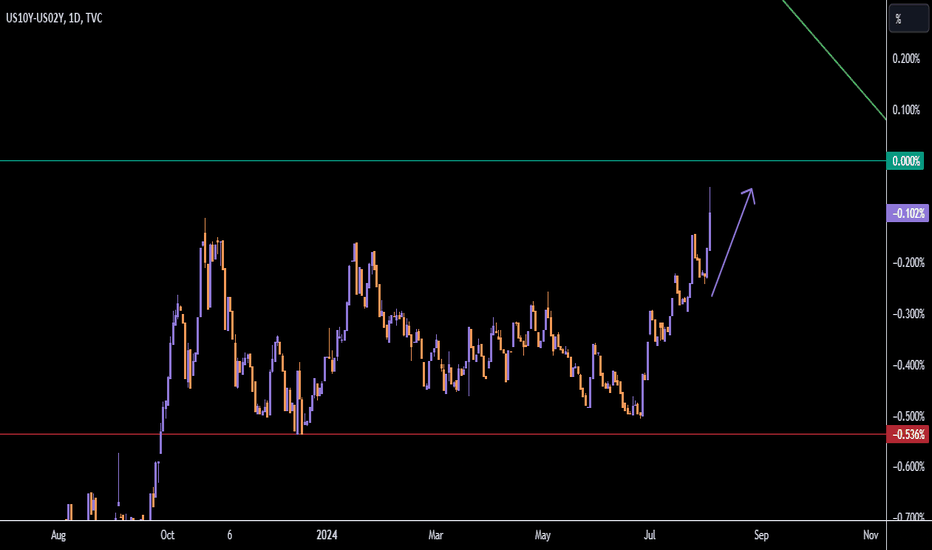932x550 pixels.
Task: Click the May label on time axis
Action: (x=543, y=535)
